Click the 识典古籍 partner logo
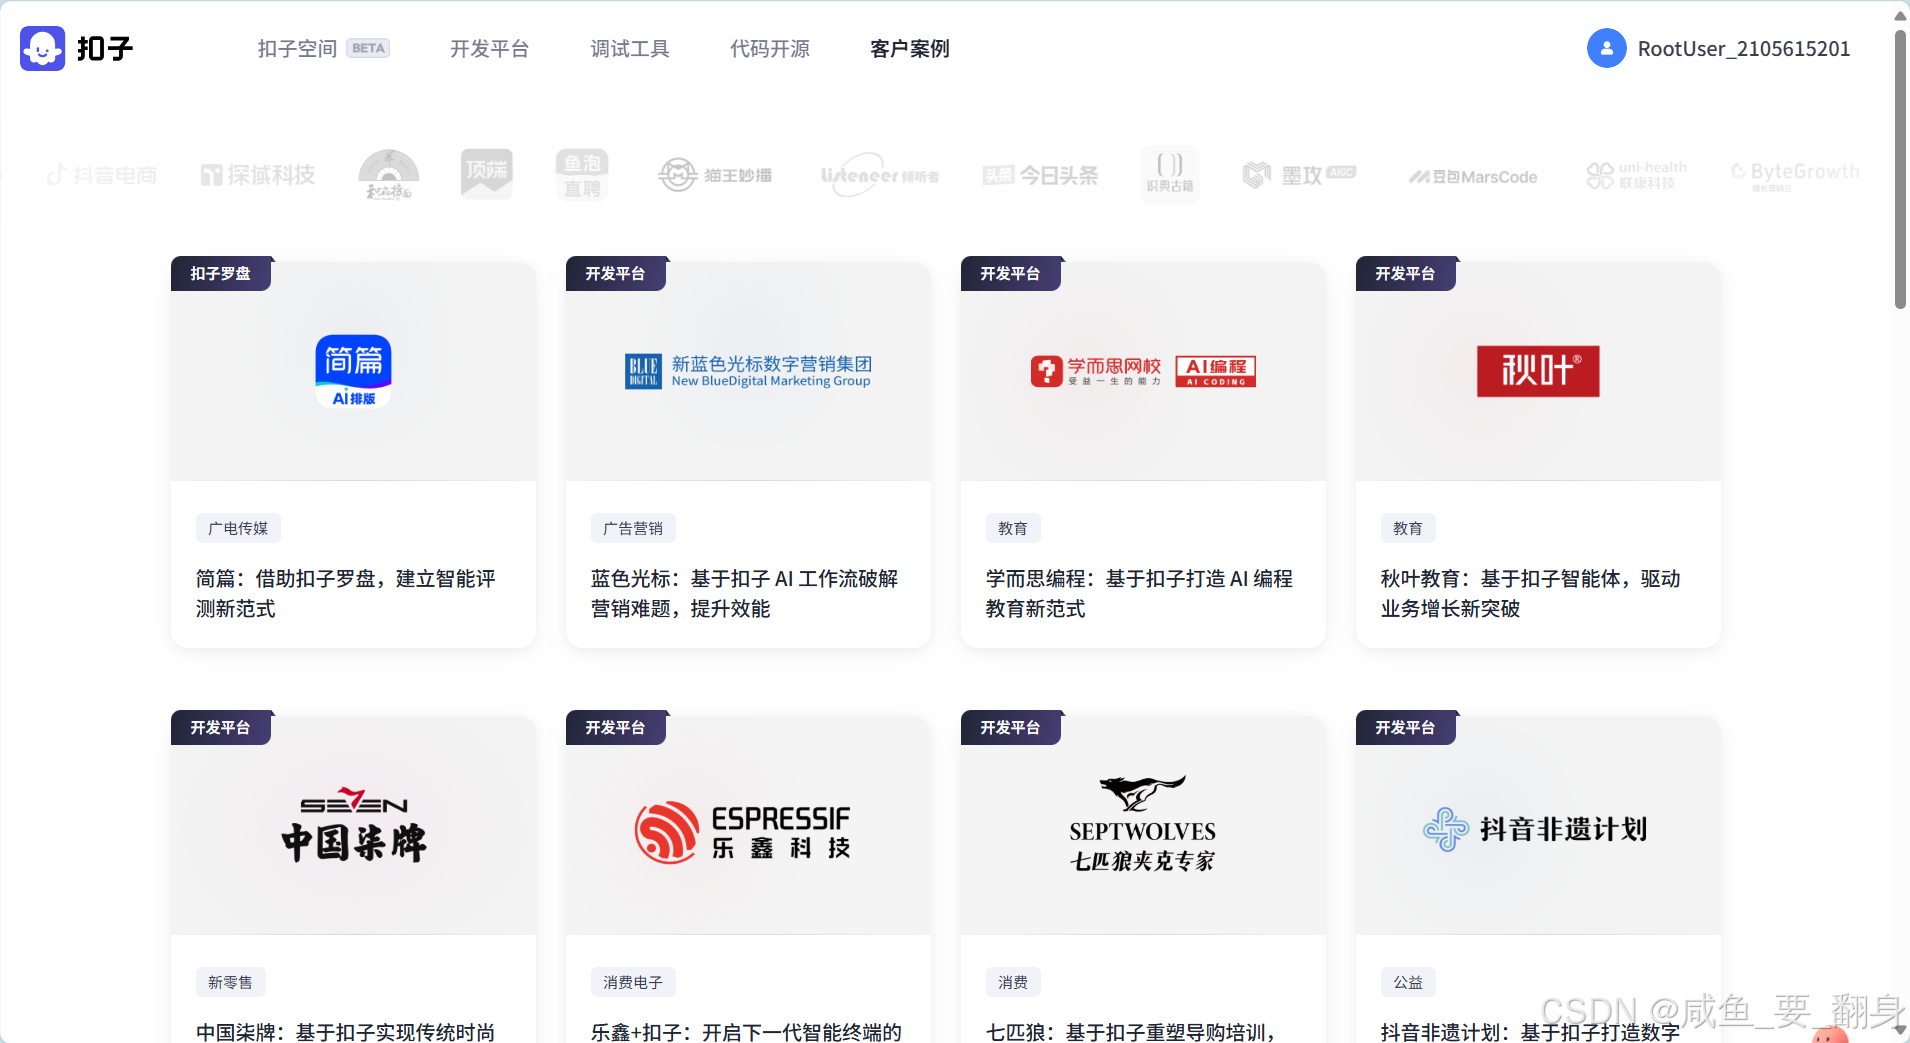 (1169, 174)
